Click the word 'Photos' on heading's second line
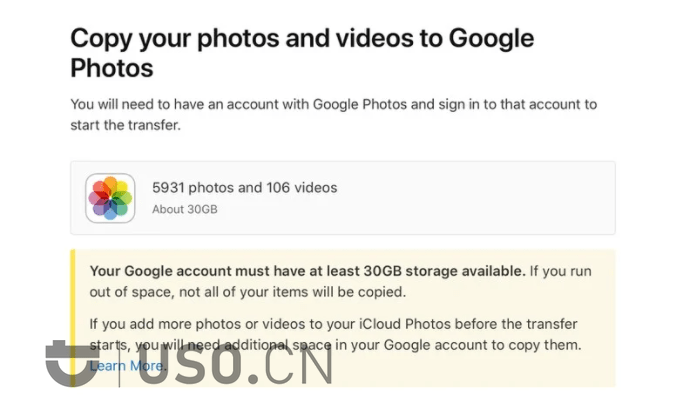The height and width of the screenshot is (414, 695). tap(112, 68)
